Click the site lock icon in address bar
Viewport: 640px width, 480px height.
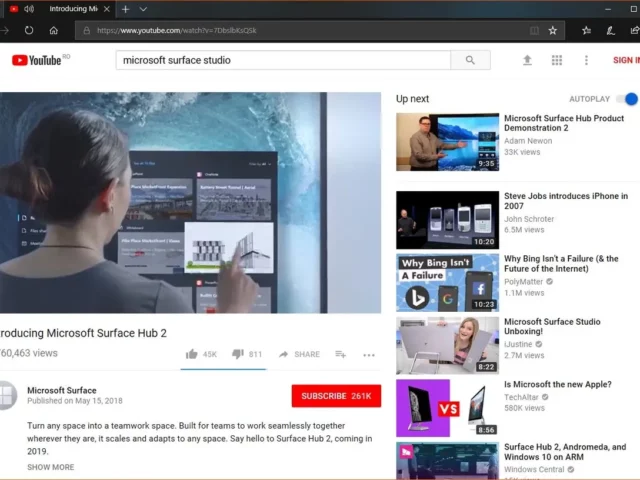point(87,31)
